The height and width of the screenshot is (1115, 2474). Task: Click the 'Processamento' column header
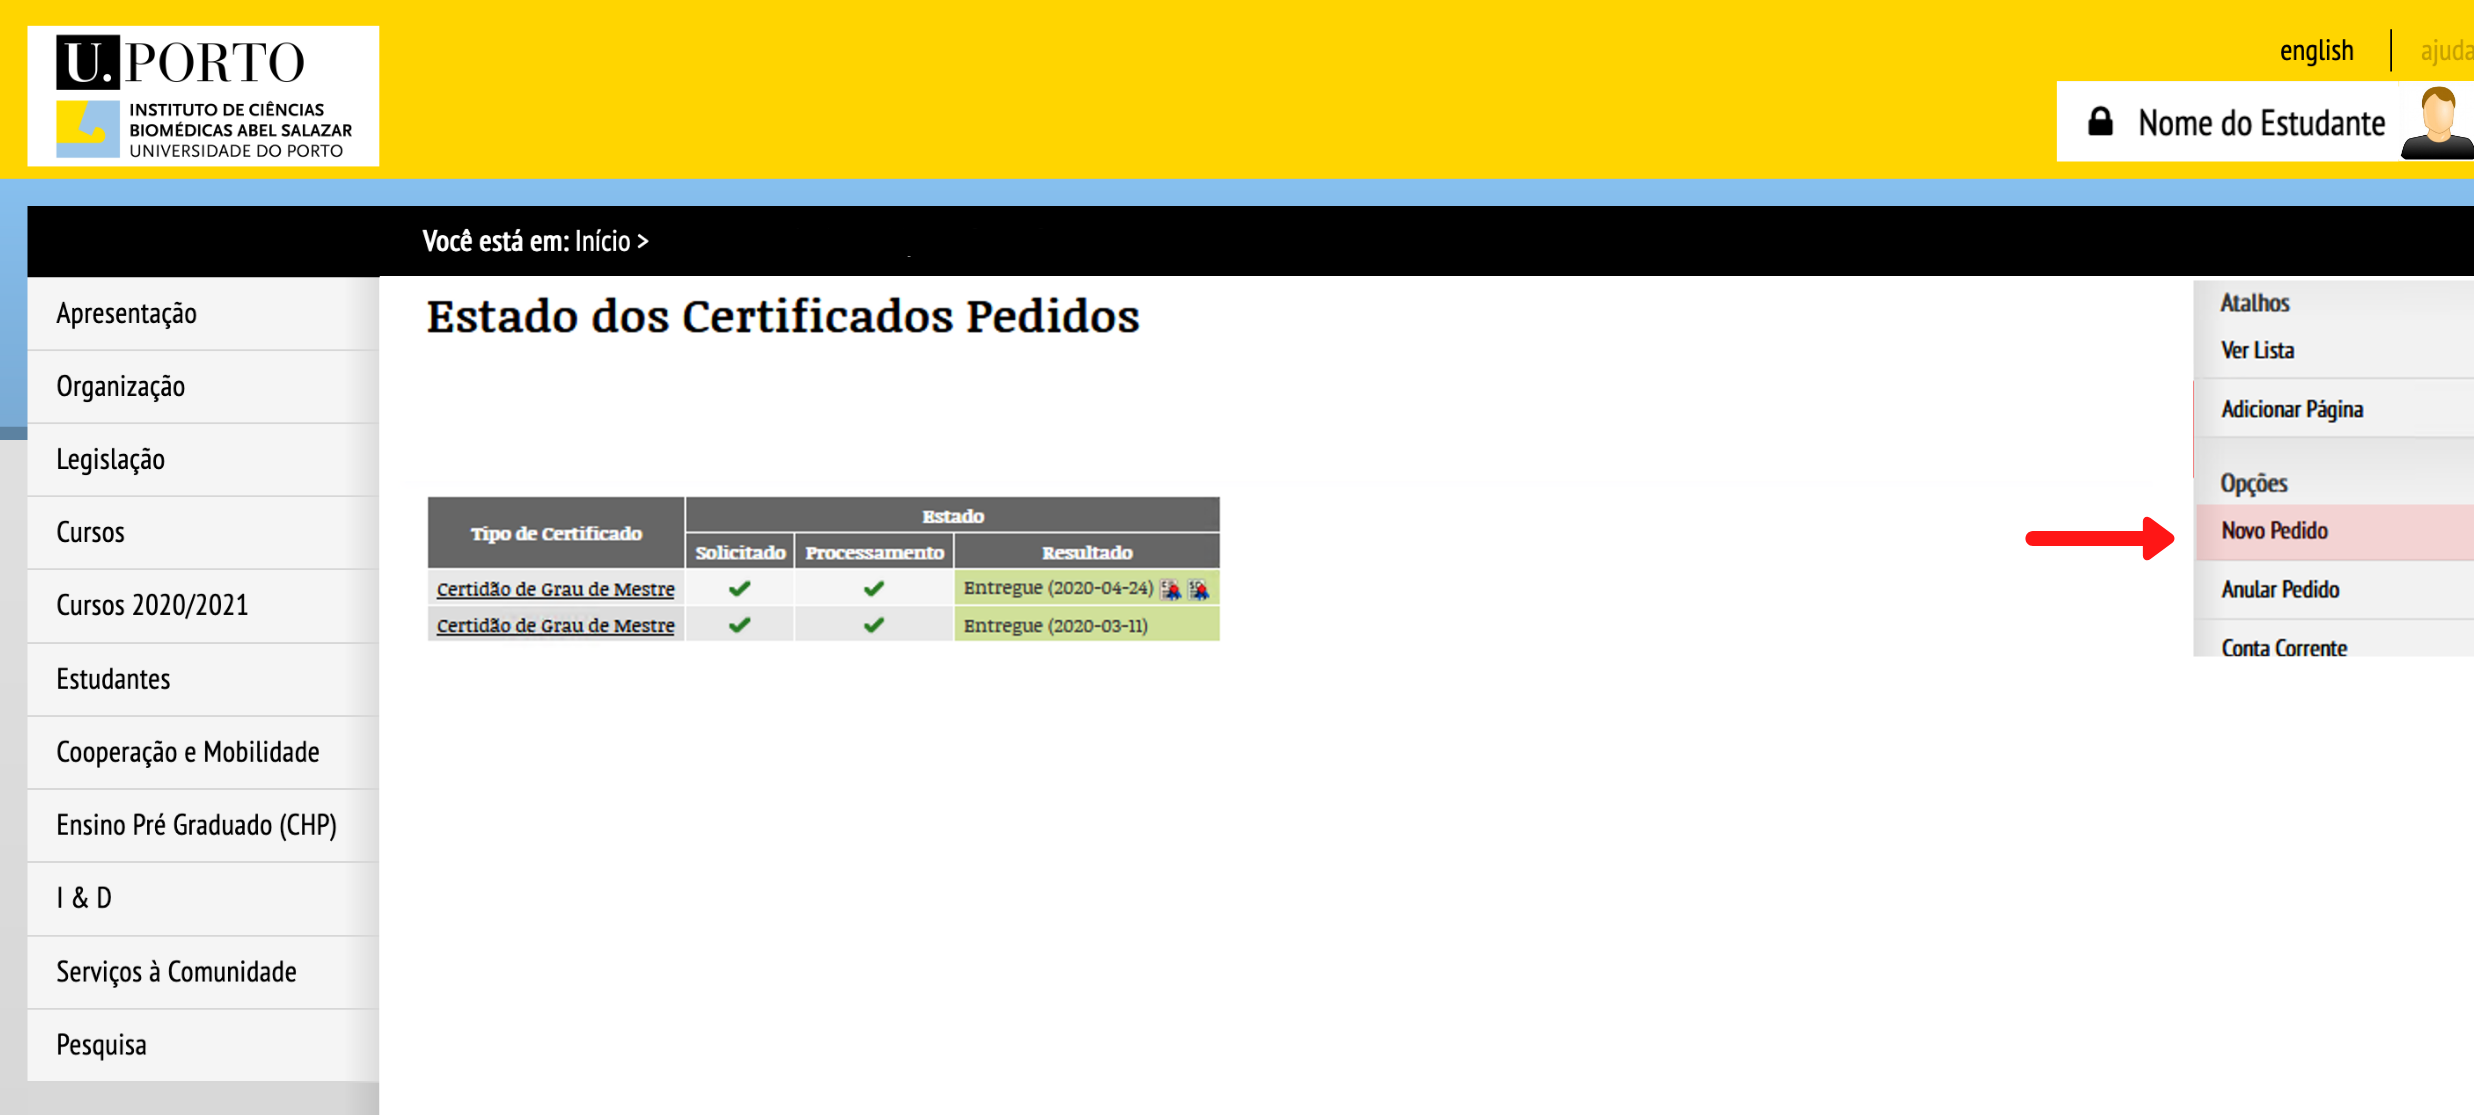tap(874, 552)
